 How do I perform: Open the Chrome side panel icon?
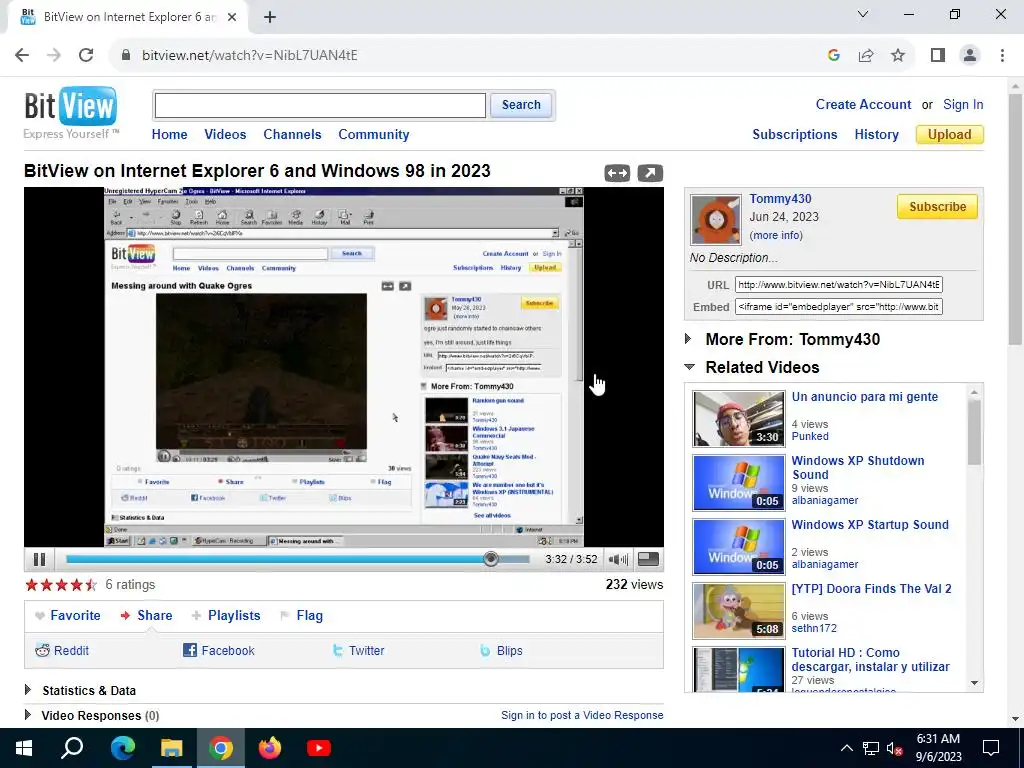tap(938, 56)
